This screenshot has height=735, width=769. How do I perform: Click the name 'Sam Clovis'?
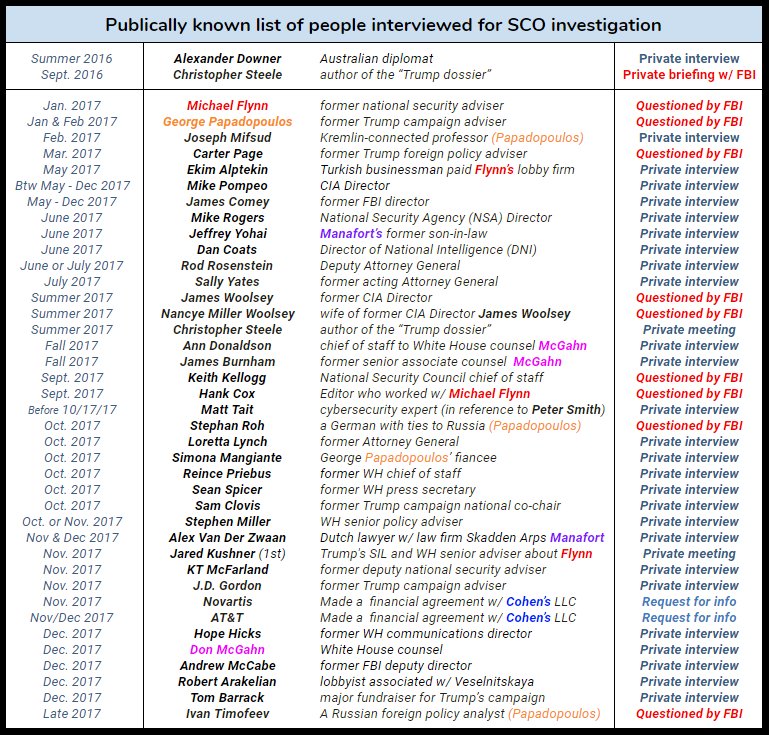pyautogui.click(x=228, y=506)
